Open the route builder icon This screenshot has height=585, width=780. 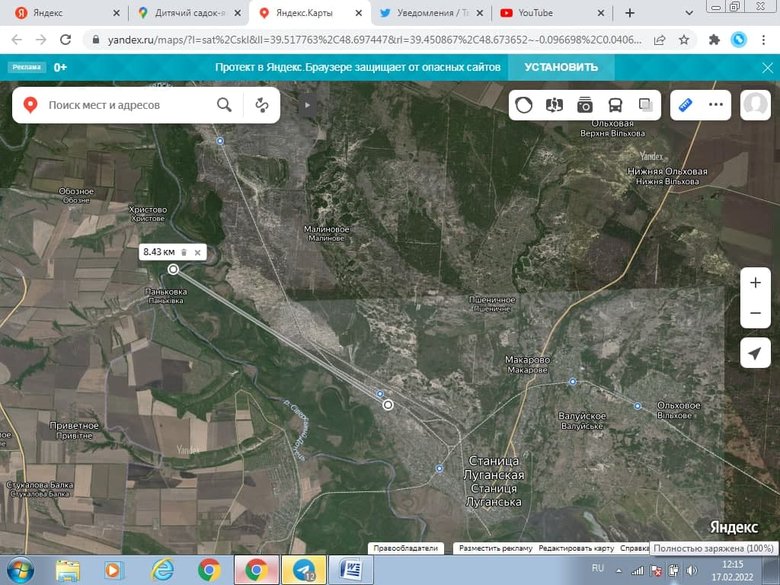[x=262, y=105]
